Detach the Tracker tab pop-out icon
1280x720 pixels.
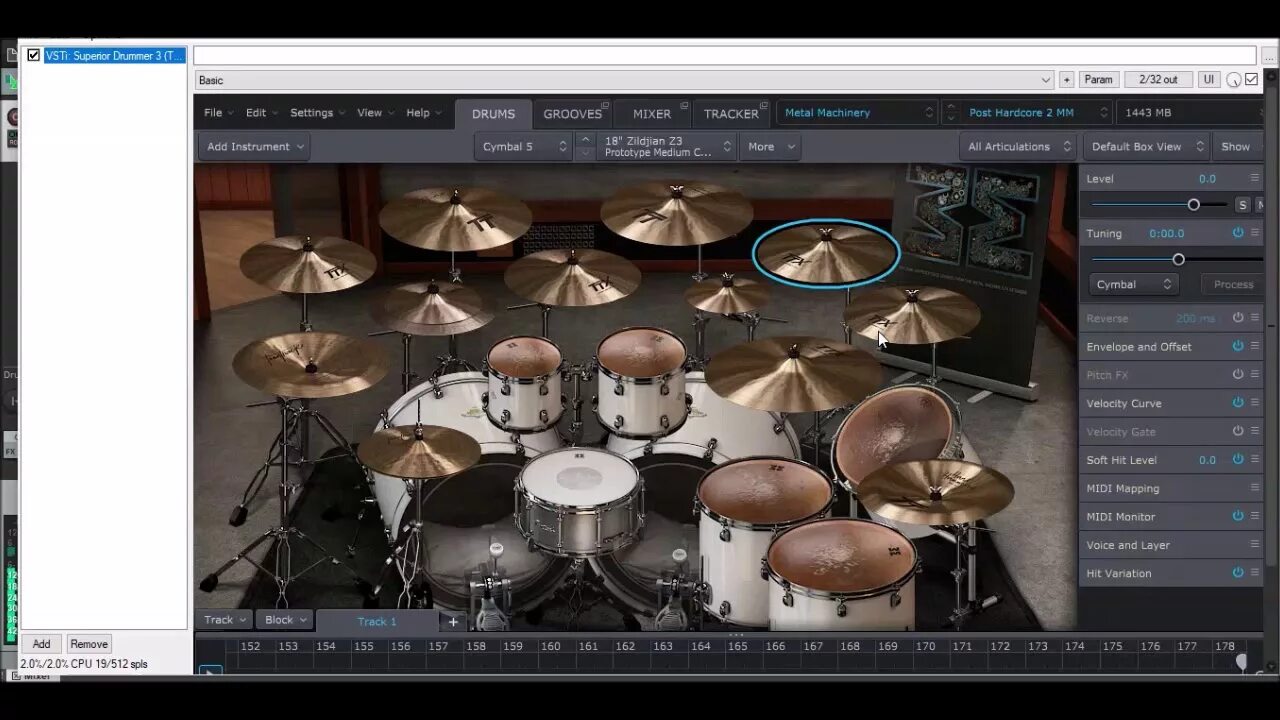pyautogui.click(x=764, y=104)
